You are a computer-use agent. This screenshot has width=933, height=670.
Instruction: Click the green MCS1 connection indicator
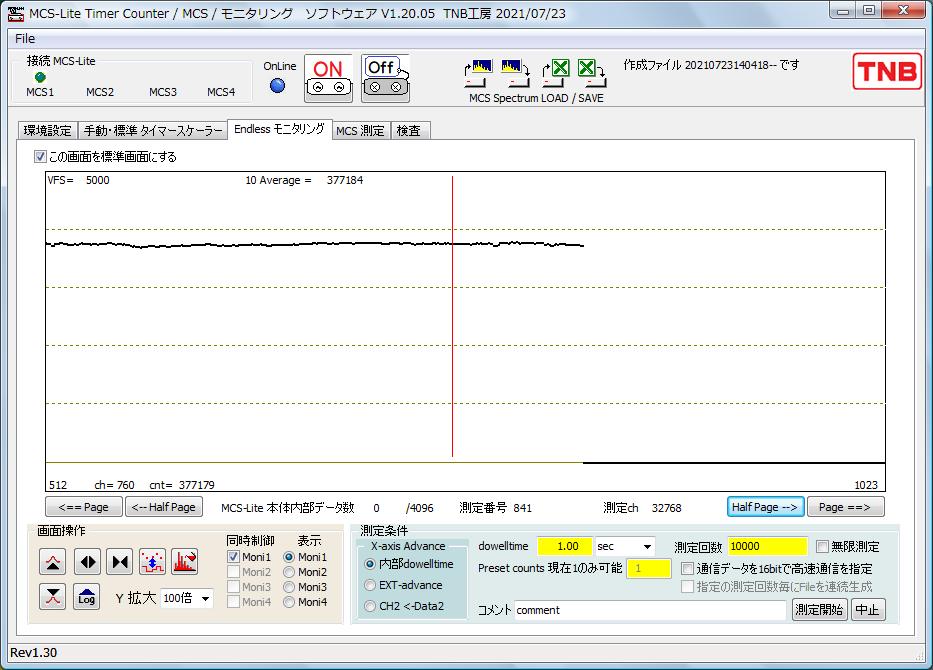[40, 77]
